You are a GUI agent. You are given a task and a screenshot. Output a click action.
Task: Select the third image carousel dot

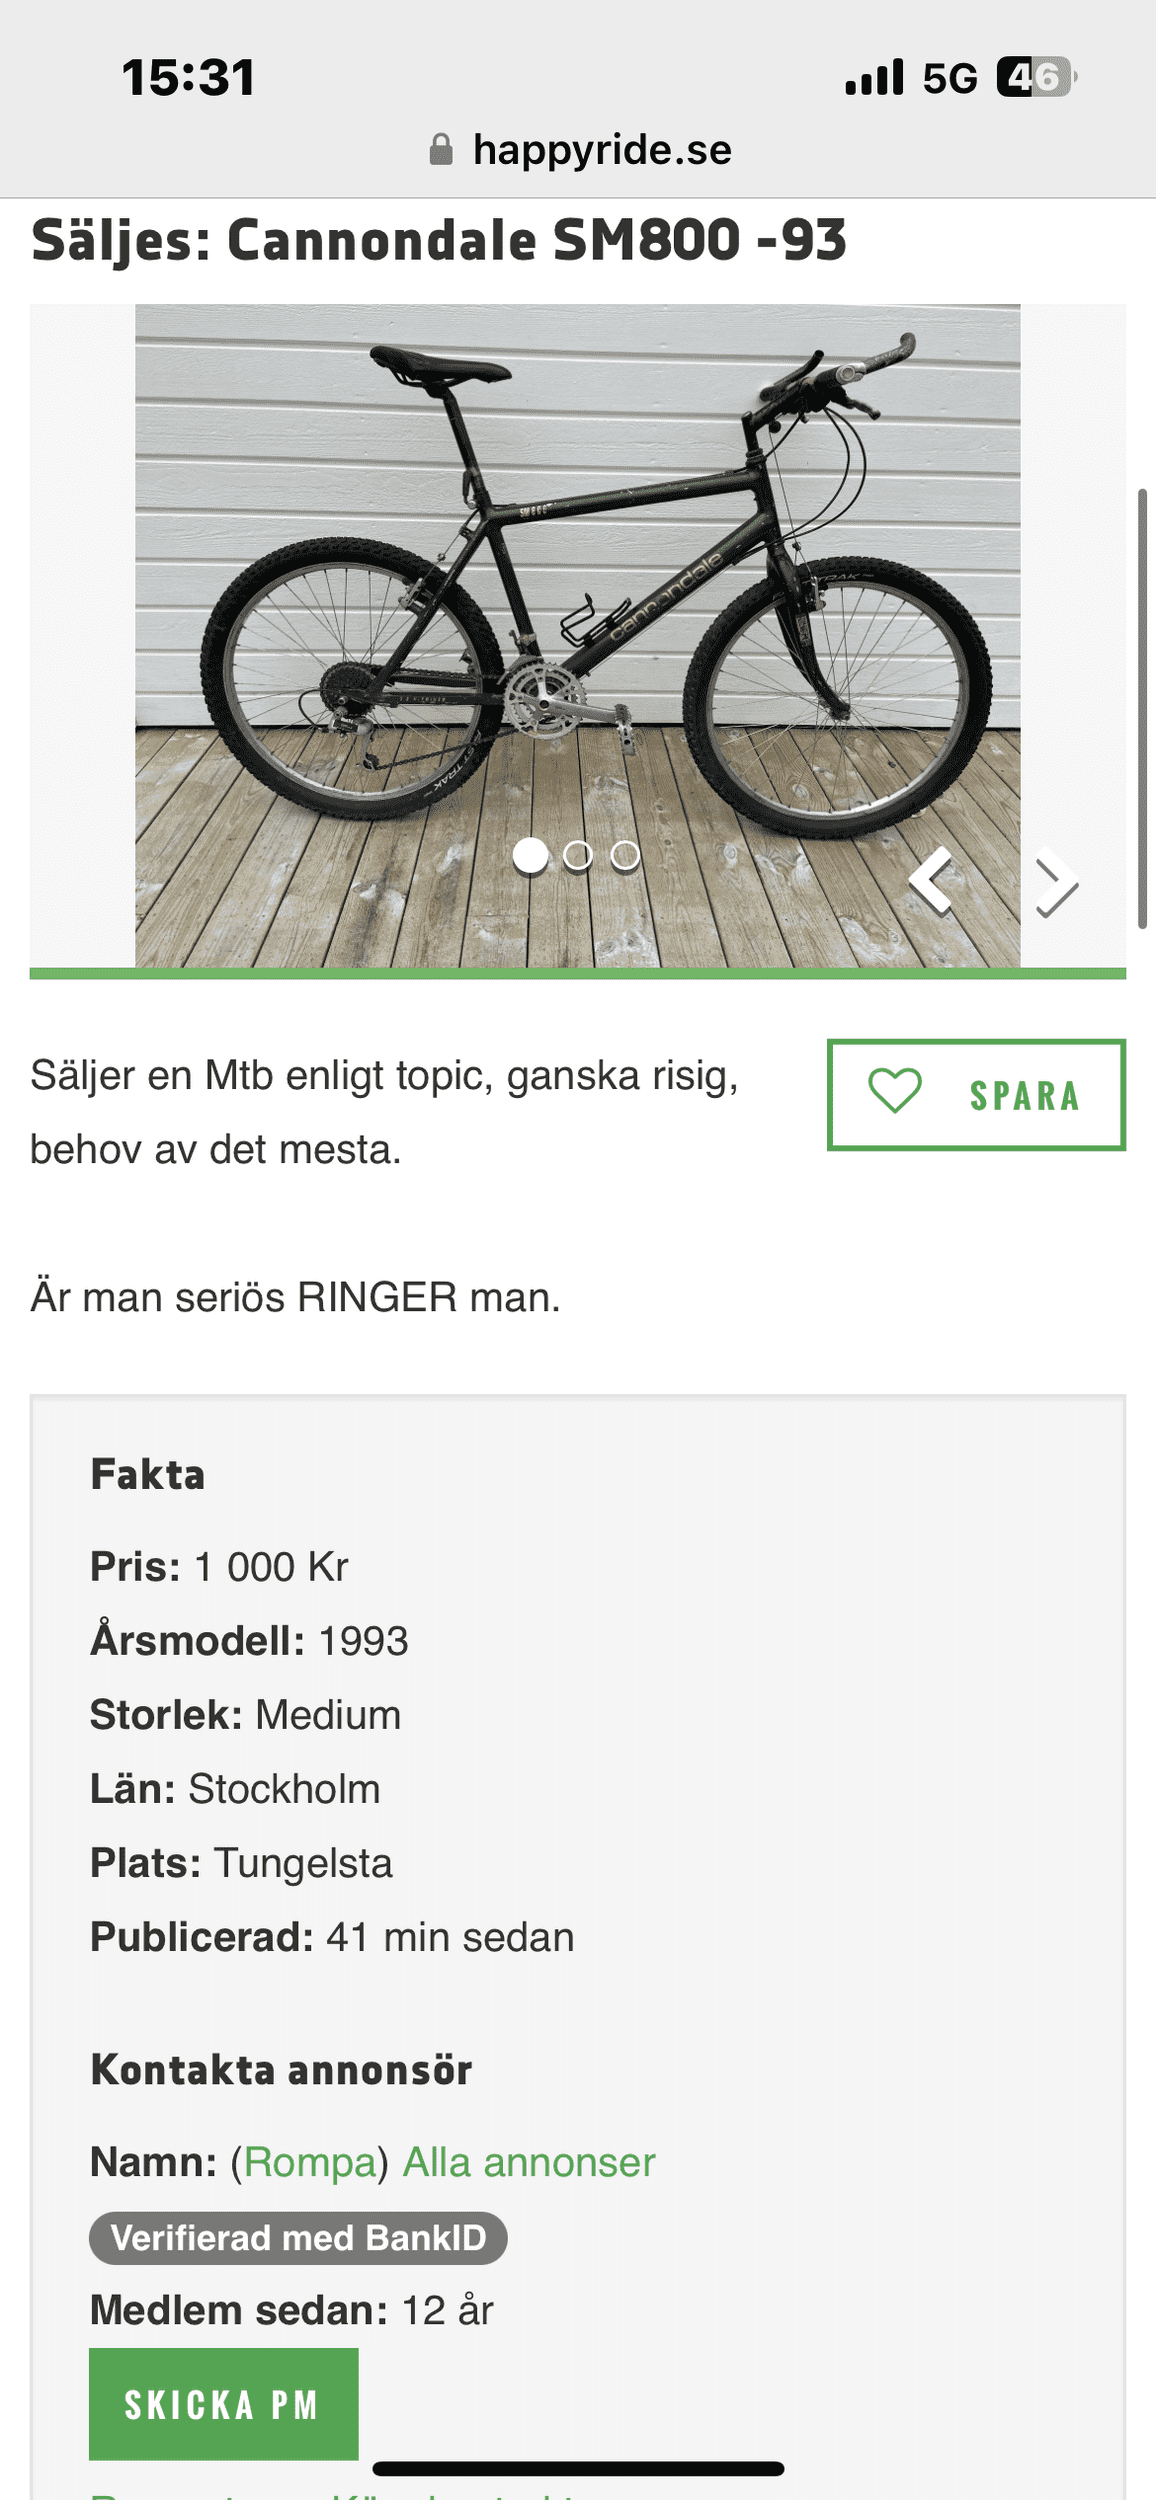[x=625, y=856]
